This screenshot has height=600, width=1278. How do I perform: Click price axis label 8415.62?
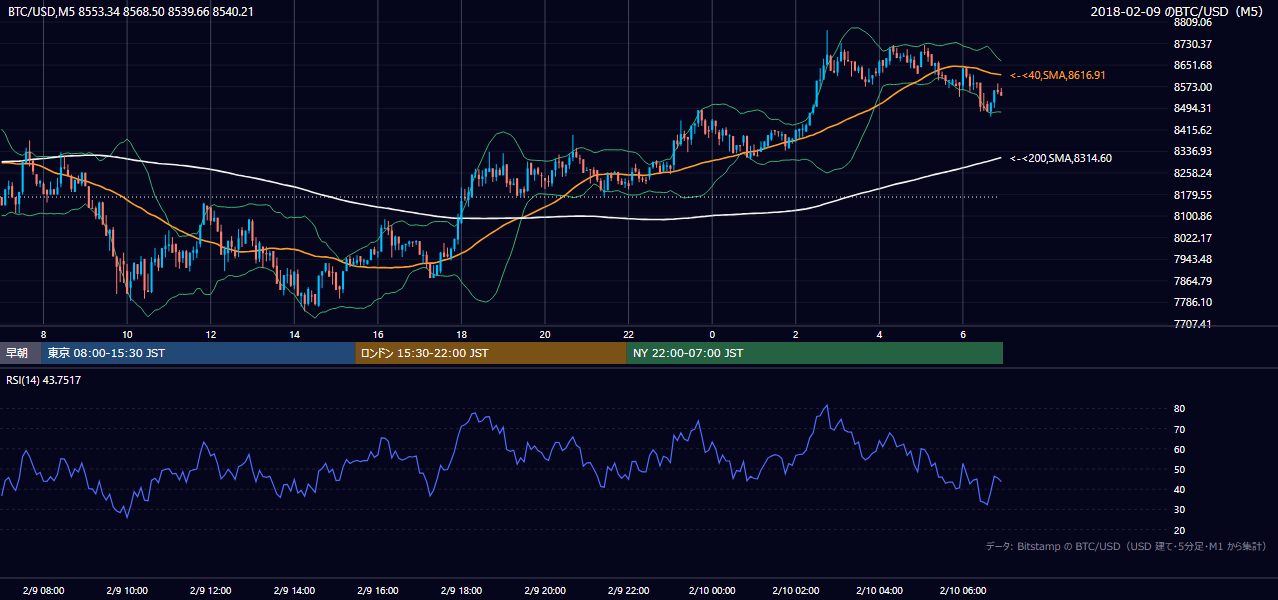(x=1192, y=130)
